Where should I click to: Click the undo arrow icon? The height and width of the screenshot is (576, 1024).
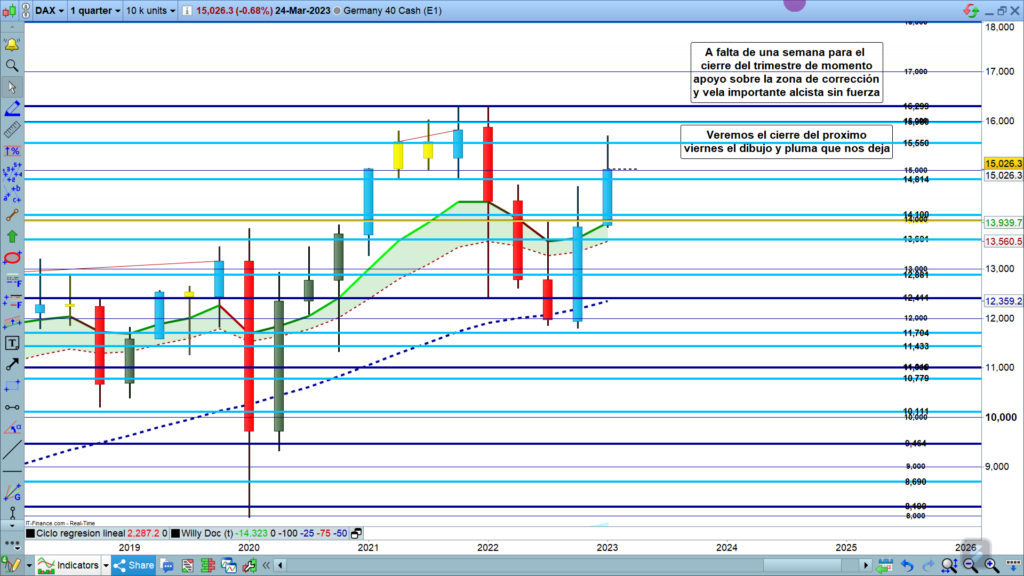(906, 566)
